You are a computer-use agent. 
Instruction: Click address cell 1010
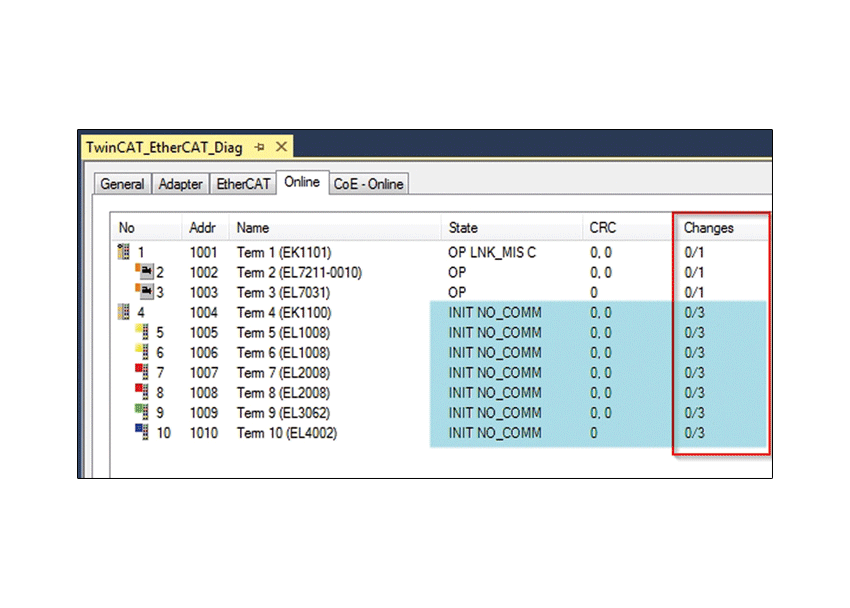click(203, 433)
